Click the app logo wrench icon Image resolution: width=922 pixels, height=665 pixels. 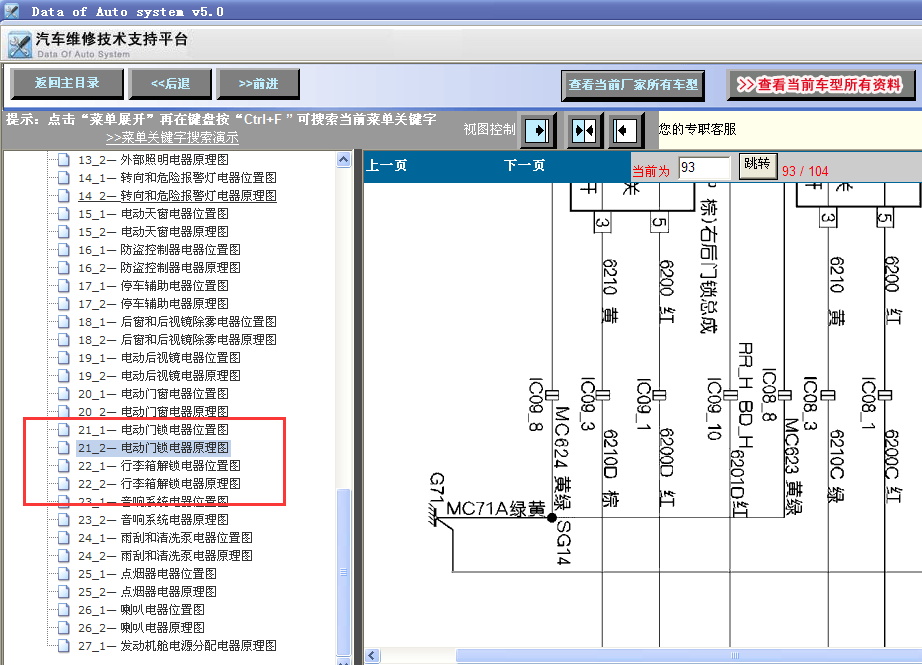coord(19,45)
